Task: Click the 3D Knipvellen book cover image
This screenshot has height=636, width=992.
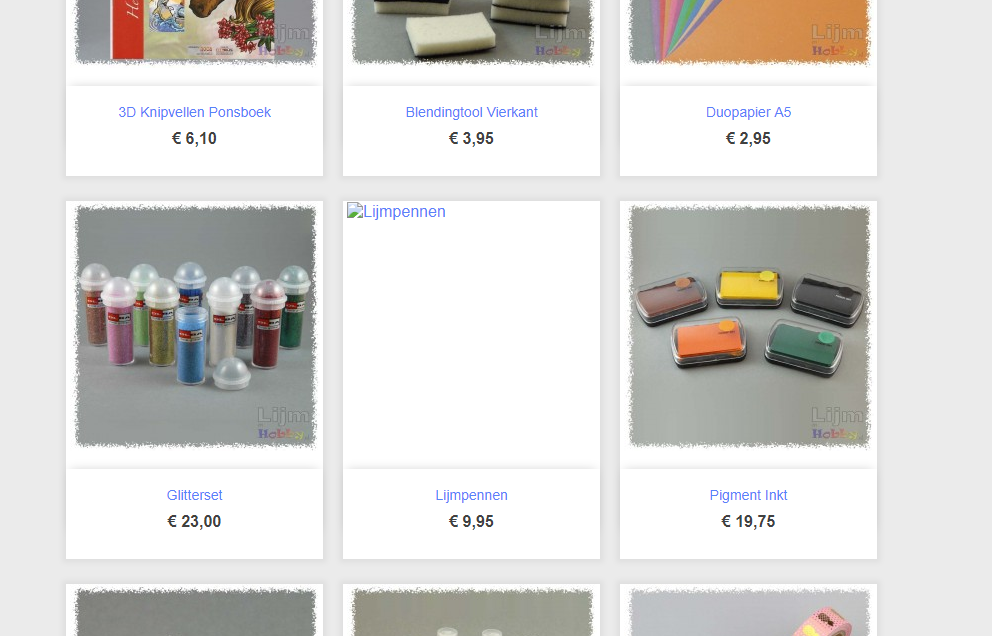Action: pyautogui.click(x=195, y=33)
